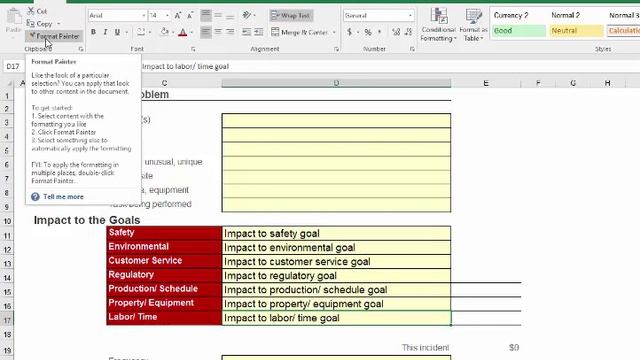Click Merge & Center
The width and height of the screenshot is (640, 360).
click(299, 32)
